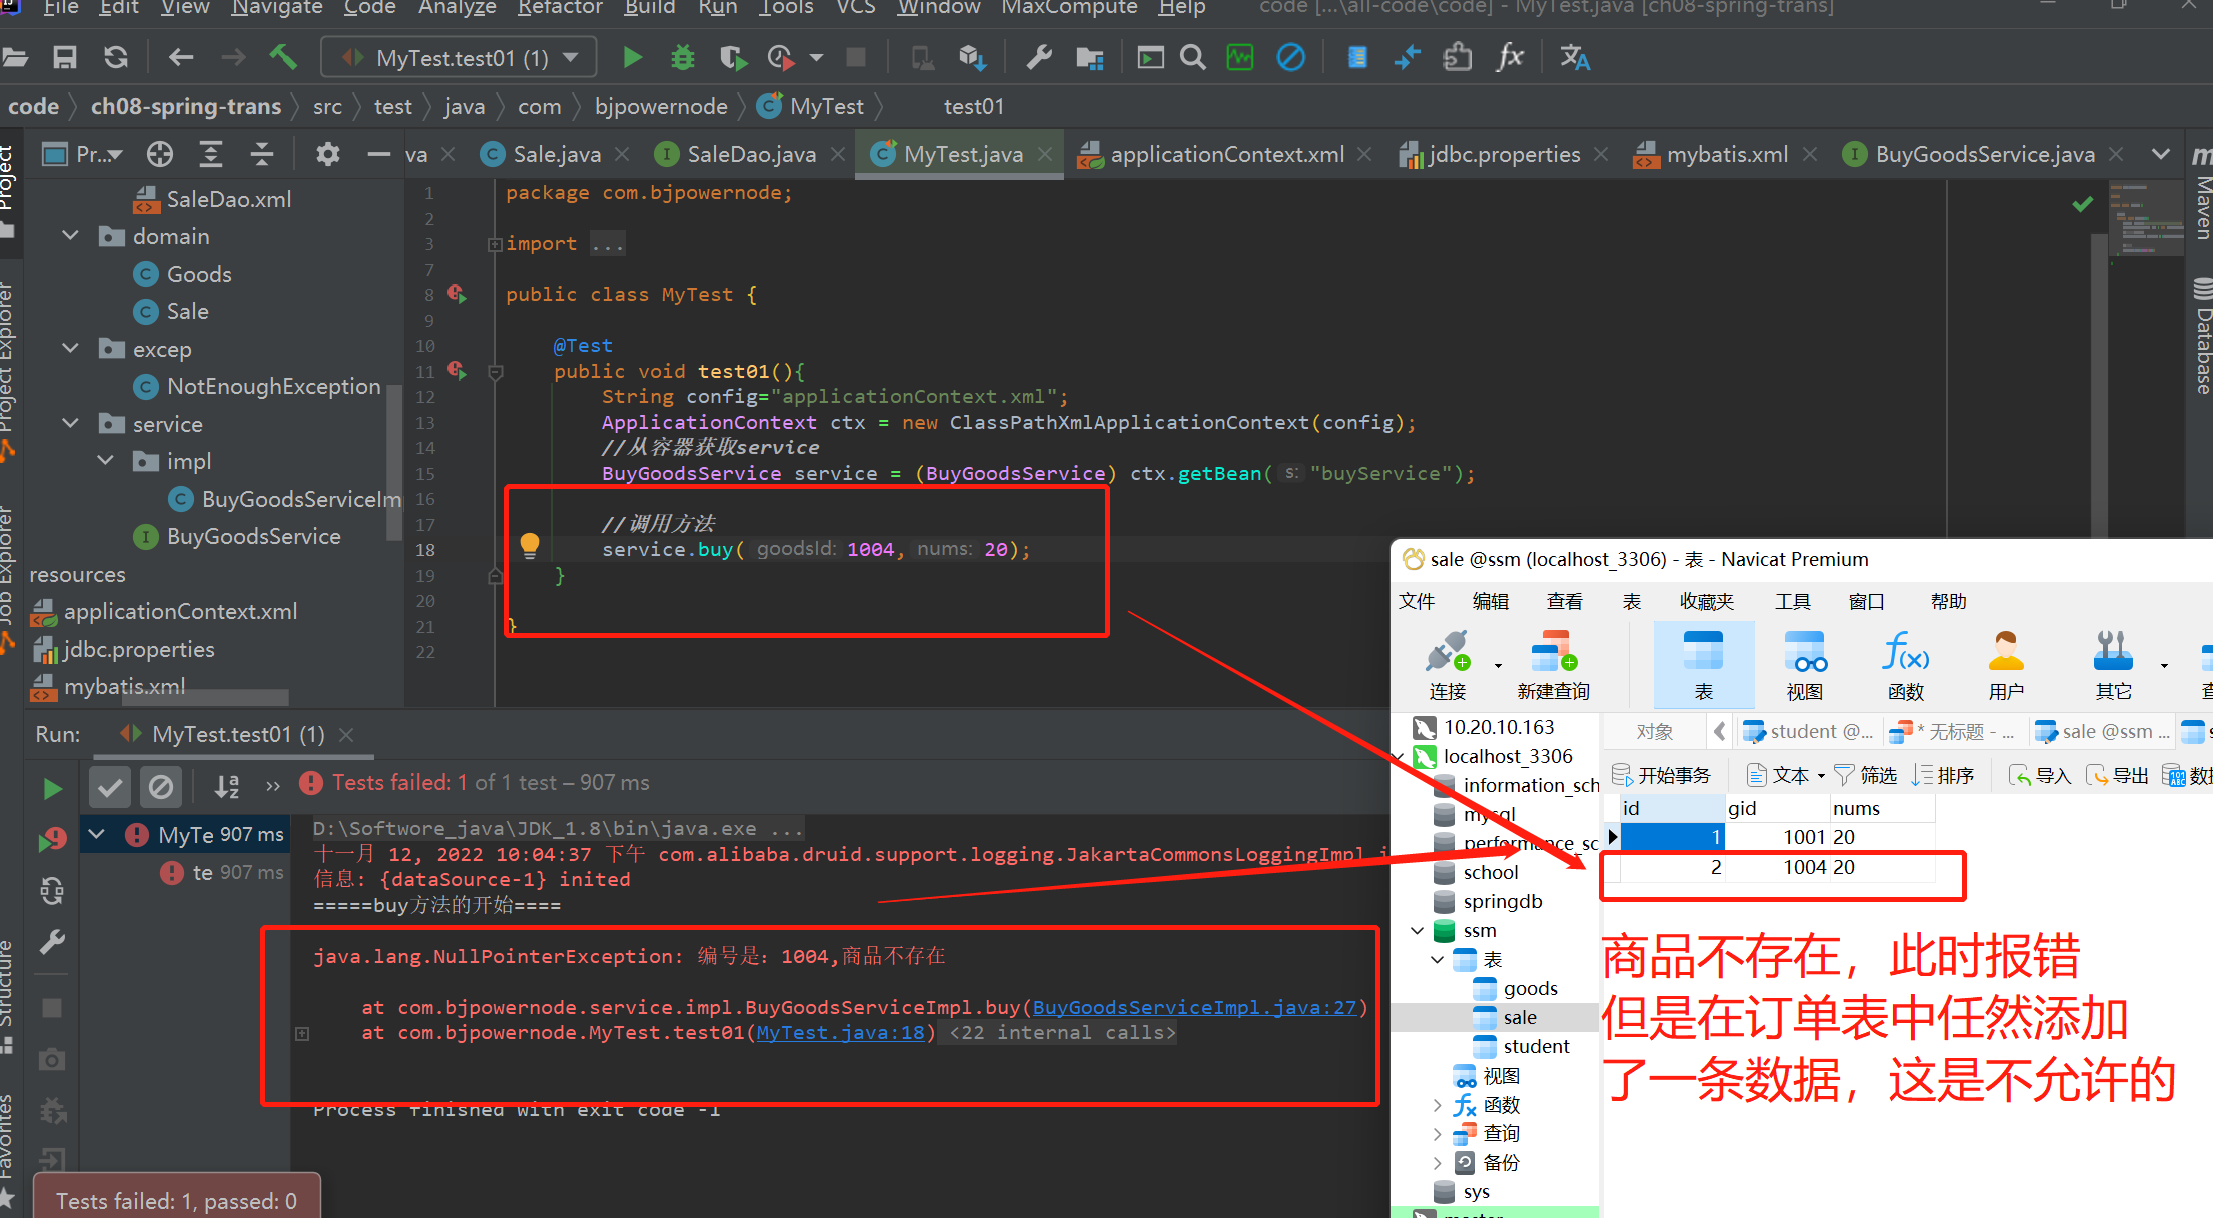The width and height of the screenshot is (2213, 1218).
Task: Rerun failed tests icon in Run panel
Action: coord(52,839)
